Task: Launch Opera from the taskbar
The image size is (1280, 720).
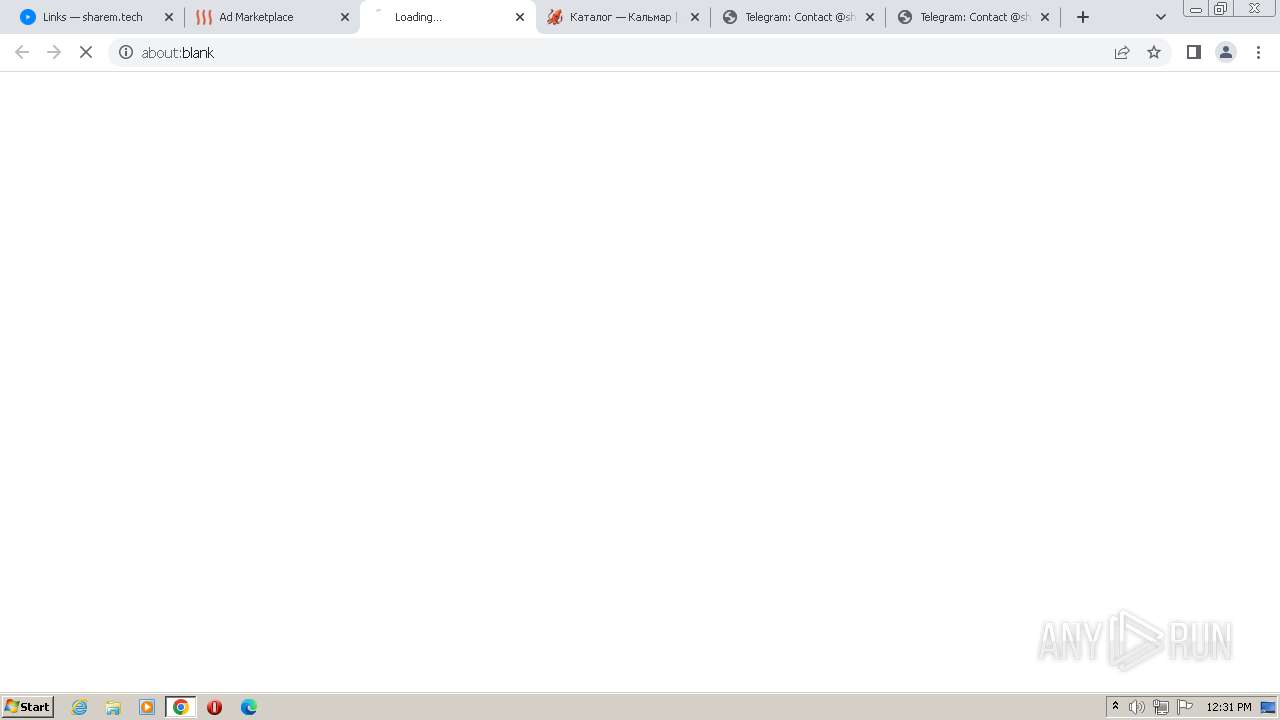Action: [214, 707]
